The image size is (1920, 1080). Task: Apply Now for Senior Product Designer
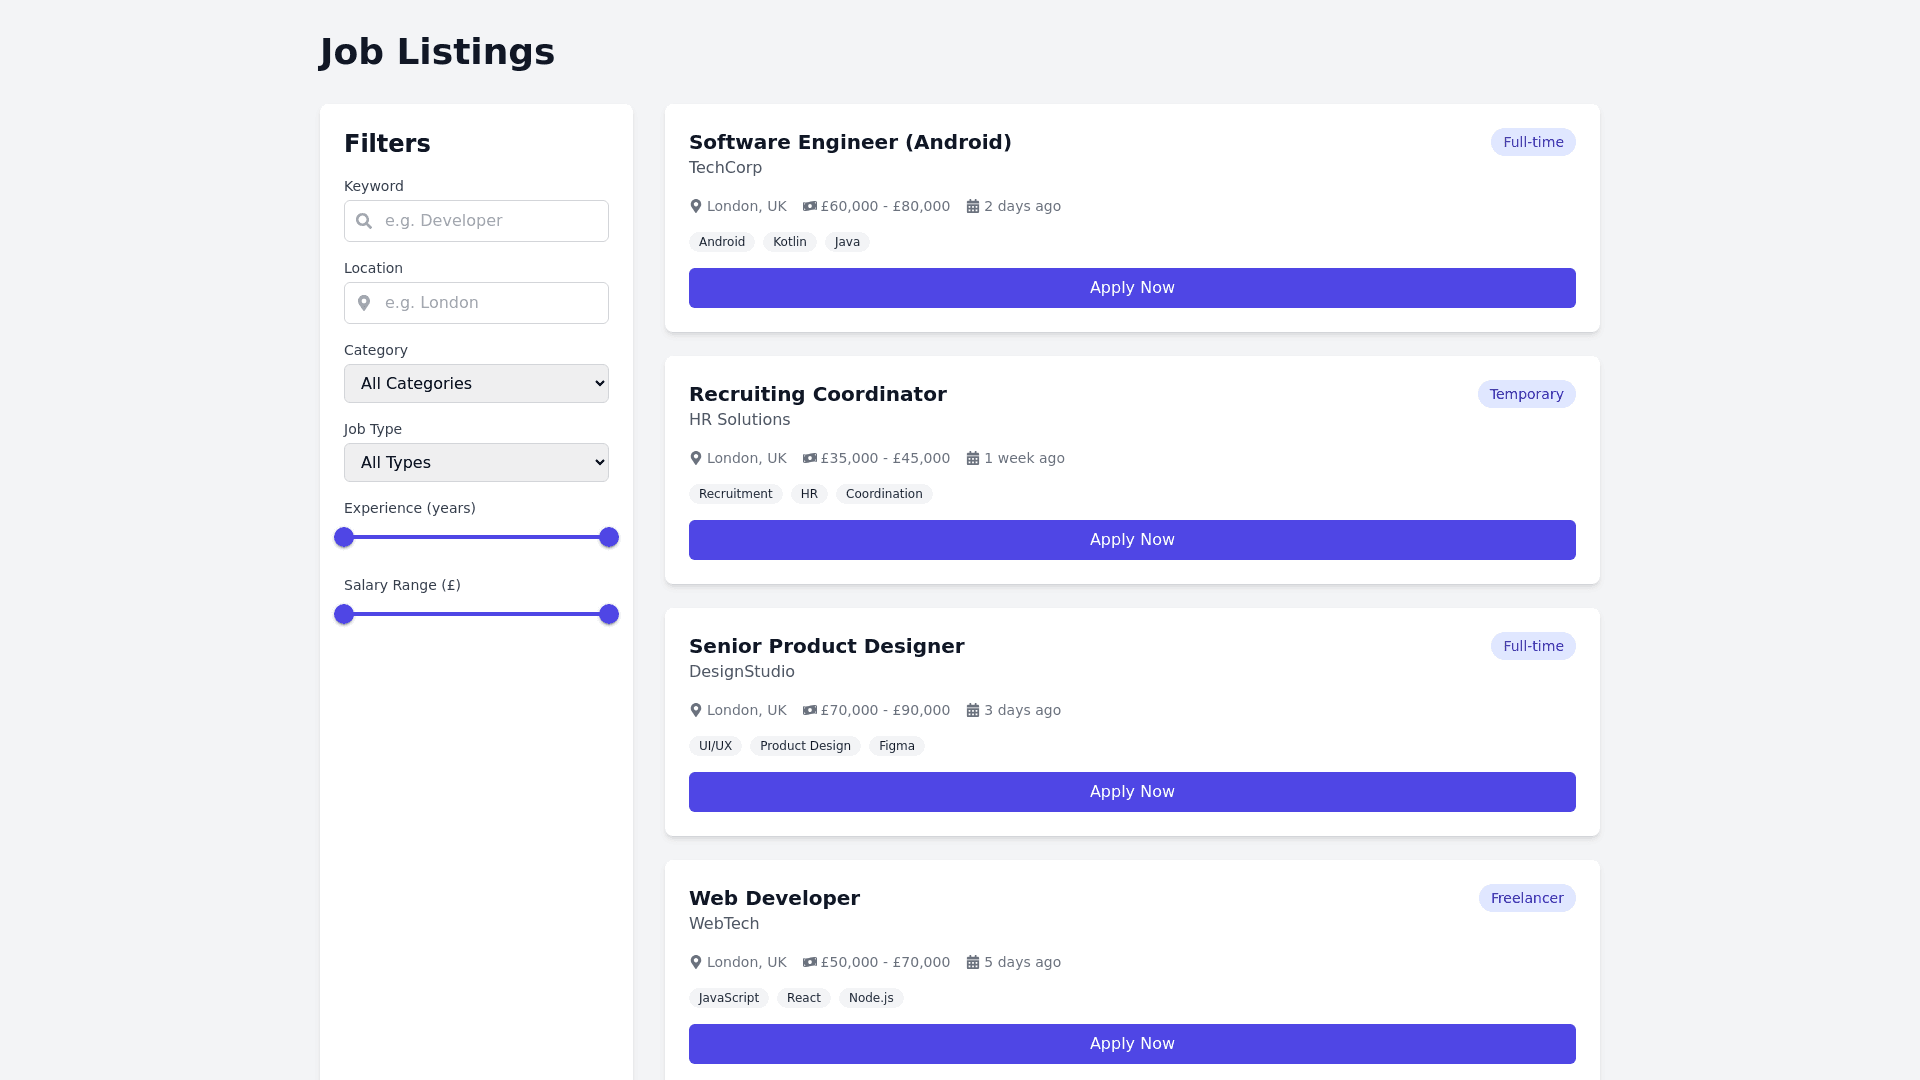1132,792
